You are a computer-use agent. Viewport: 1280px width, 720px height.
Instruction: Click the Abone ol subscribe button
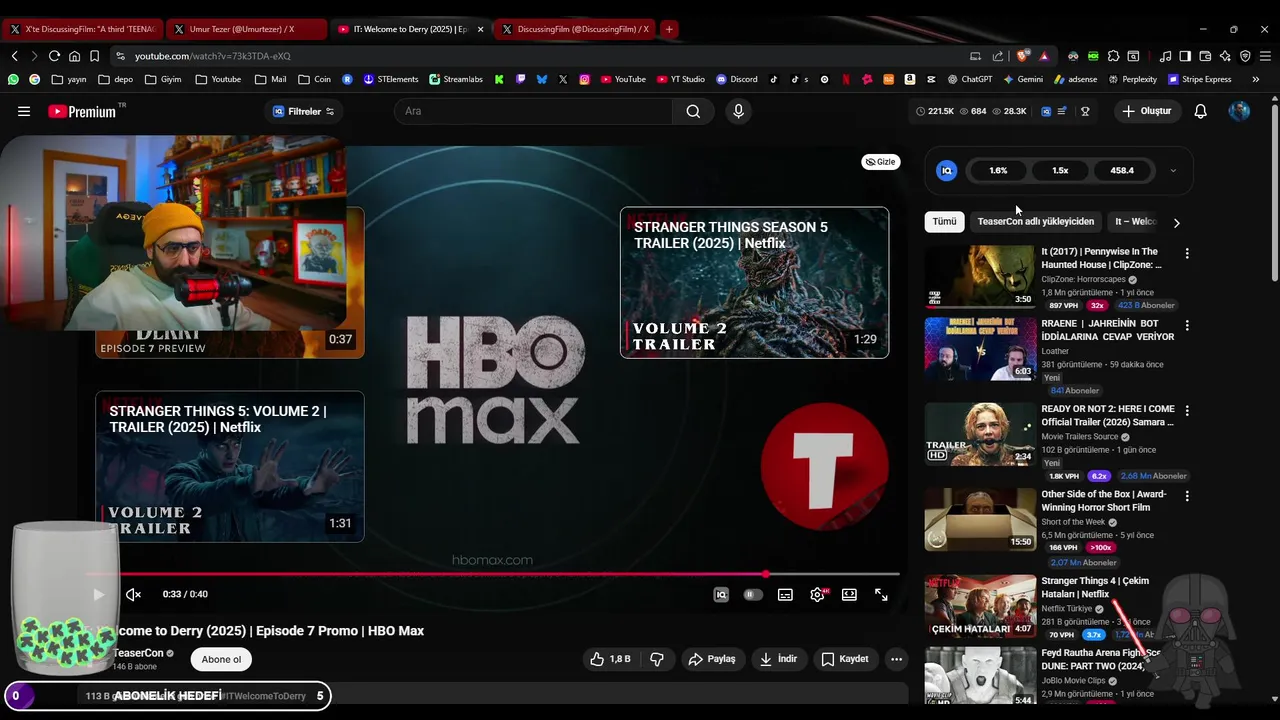click(x=221, y=660)
